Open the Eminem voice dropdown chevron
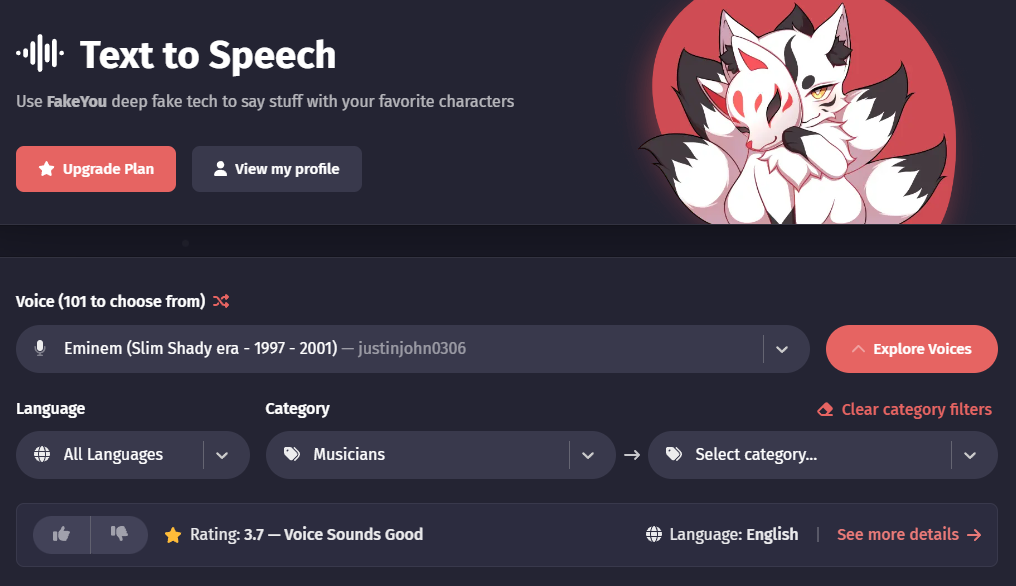The image size is (1016, 586). click(782, 349)
